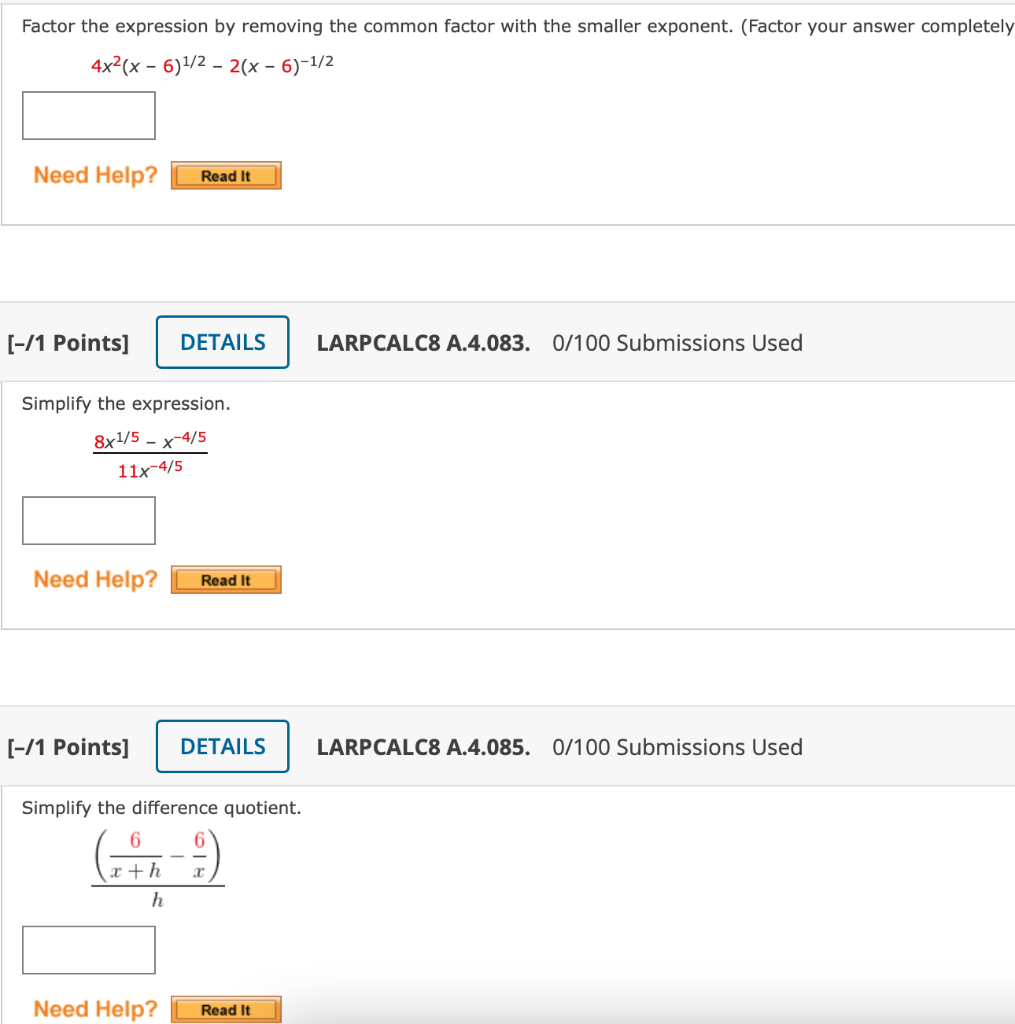Click the answer box under the simplify expression
1015x1024 pixels.
click(x=88, y=520)
